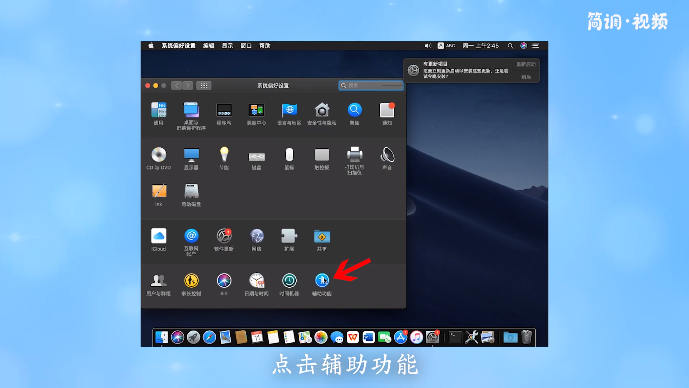Viewport: 689px width, 388px height.
Task: Open Displays preference pane
Action: [x=191, y=155]
